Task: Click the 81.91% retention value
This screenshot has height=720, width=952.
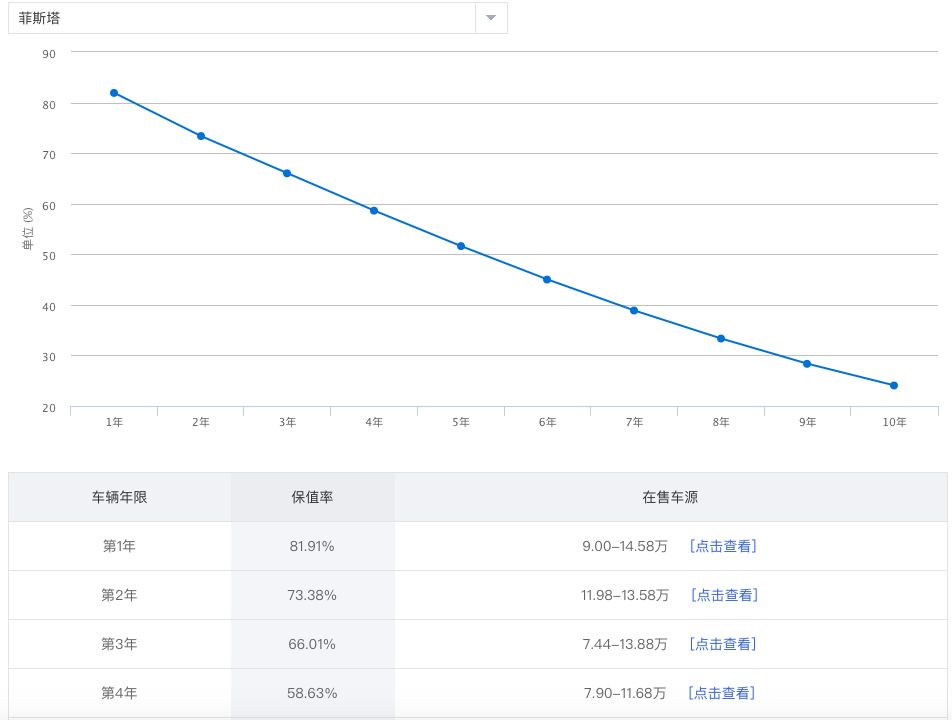Action: point(312,546)
